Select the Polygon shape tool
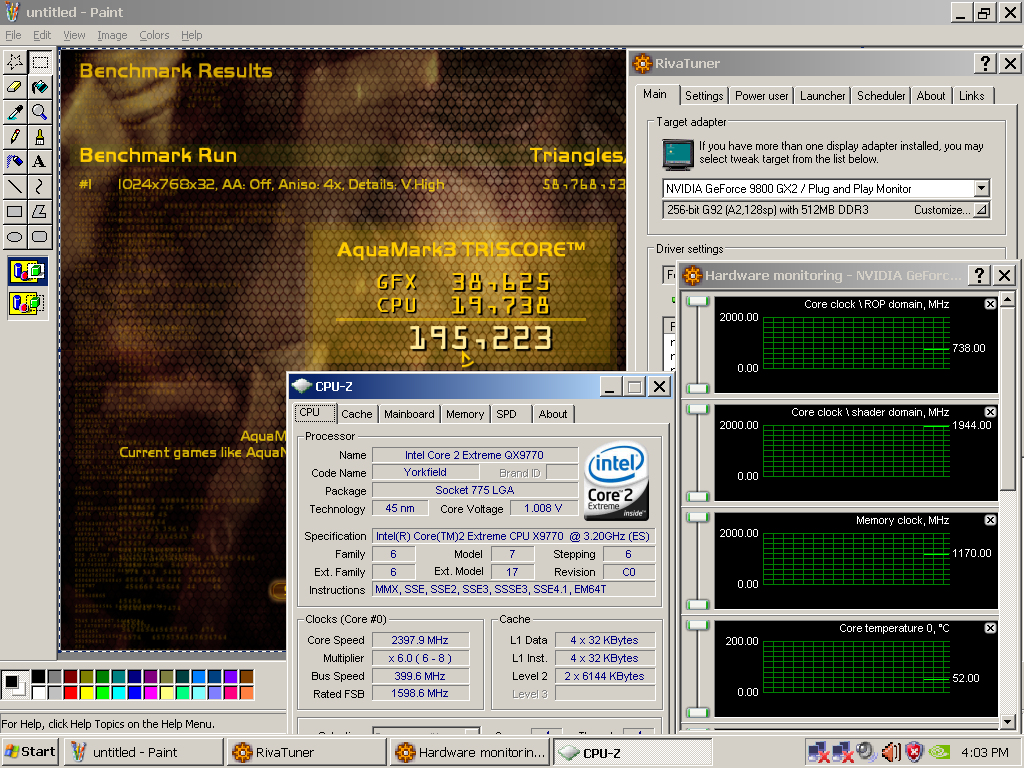Viewport: 1024px width, 768px height. (x=40, y=212)
